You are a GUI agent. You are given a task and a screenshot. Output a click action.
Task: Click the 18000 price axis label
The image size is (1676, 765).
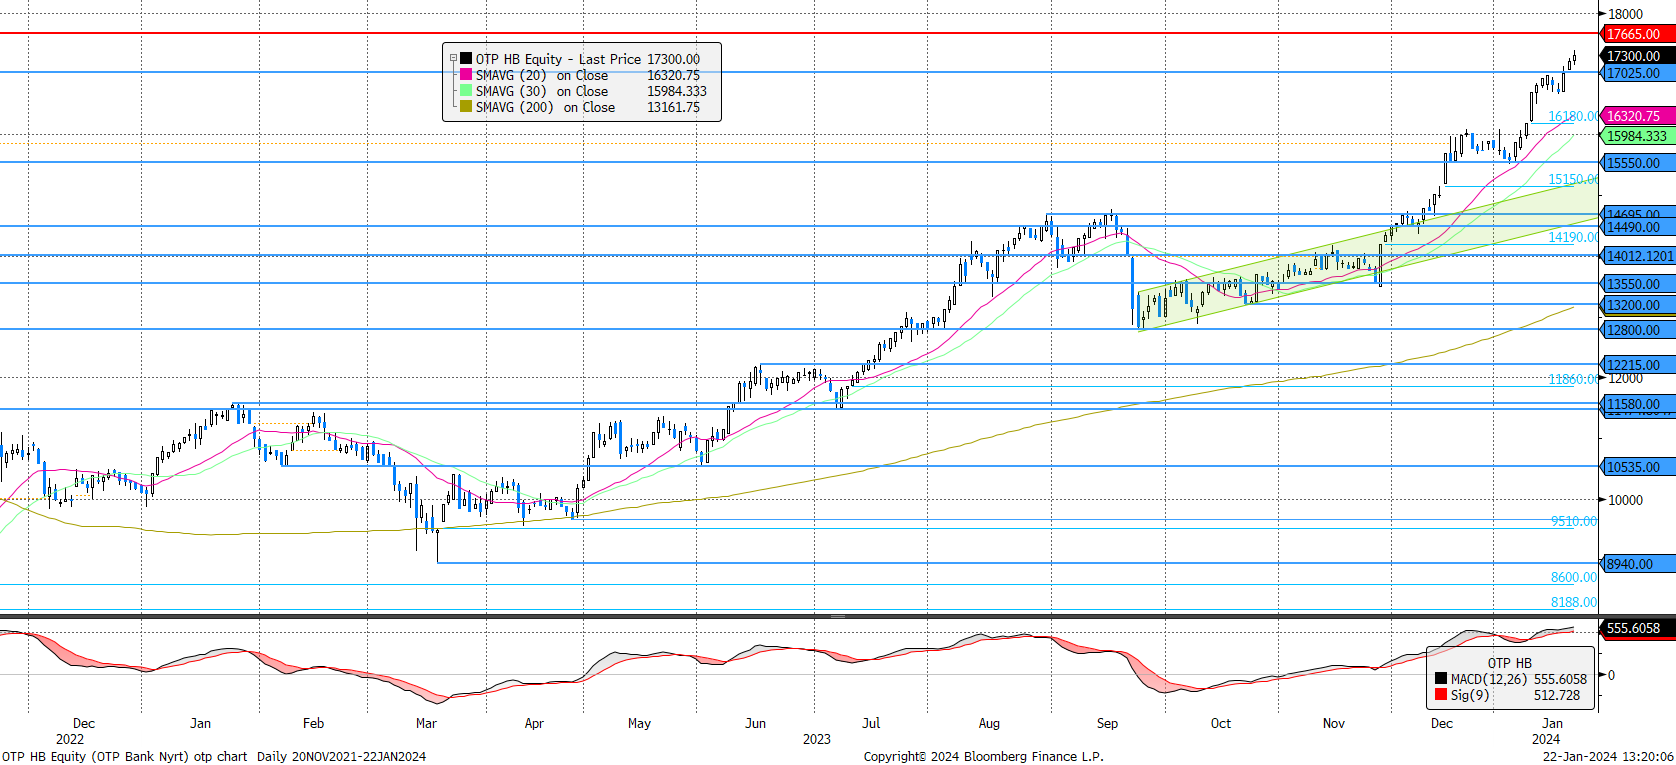[x=1625, y=14]
